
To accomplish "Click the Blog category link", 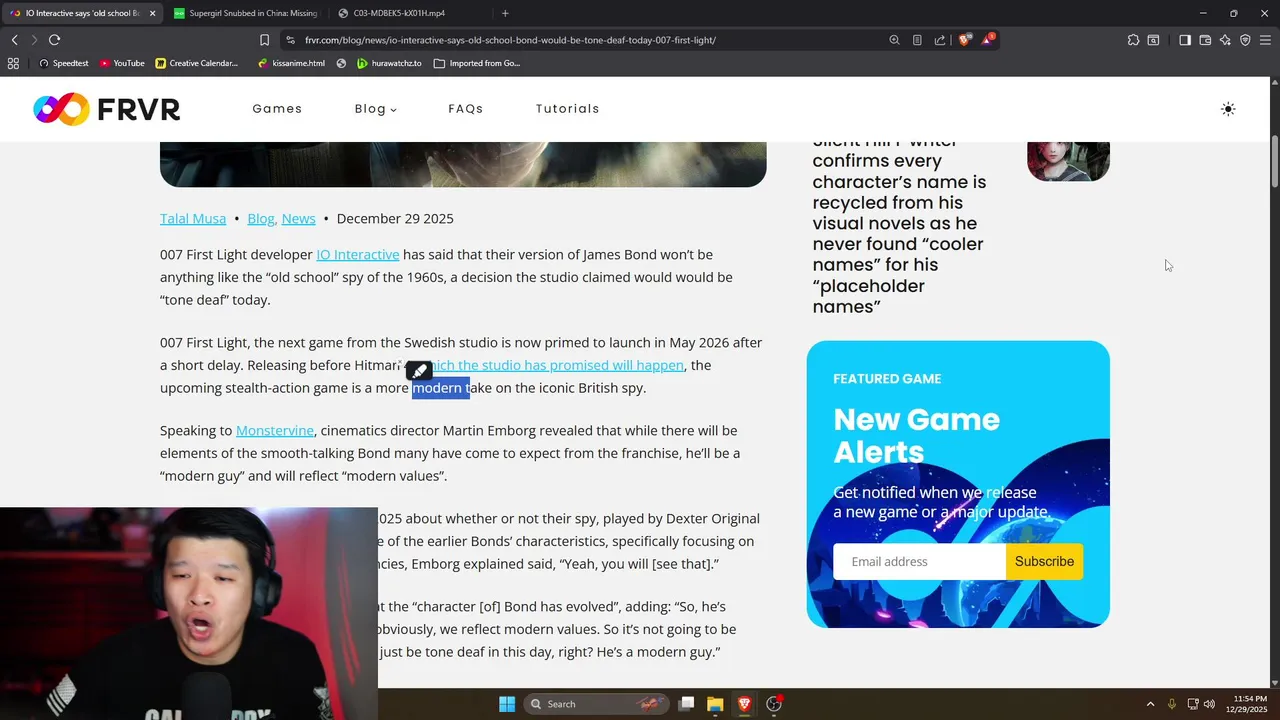I will click(x=261, y=219).
